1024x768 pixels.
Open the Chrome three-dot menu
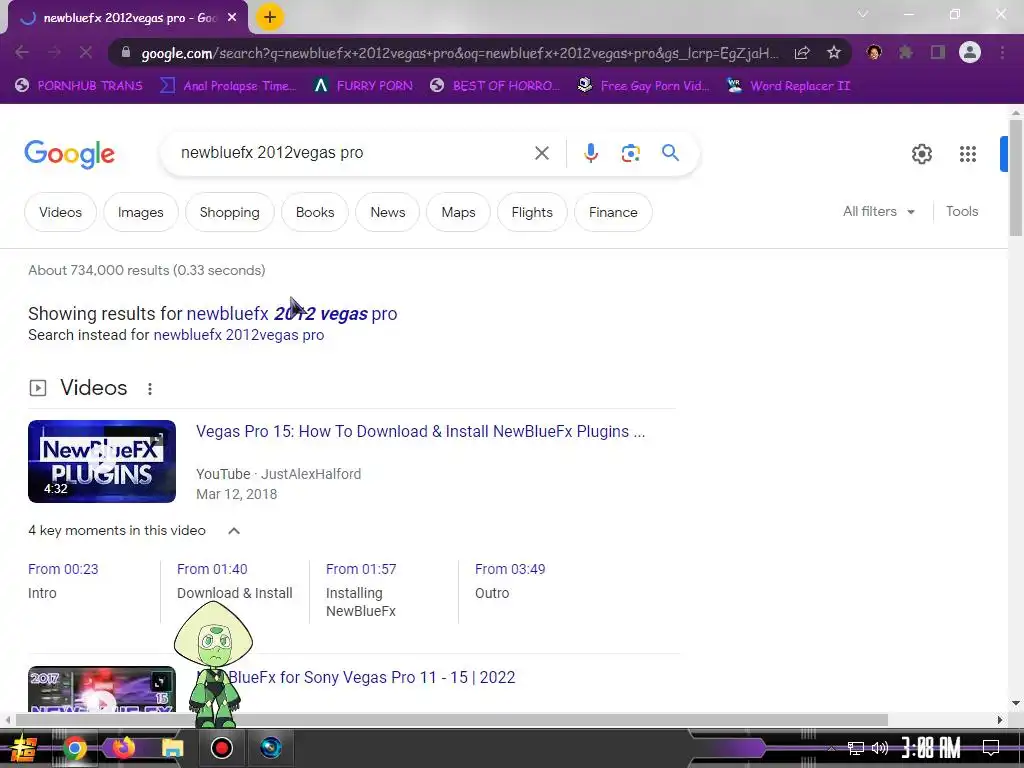point(1002,52)
